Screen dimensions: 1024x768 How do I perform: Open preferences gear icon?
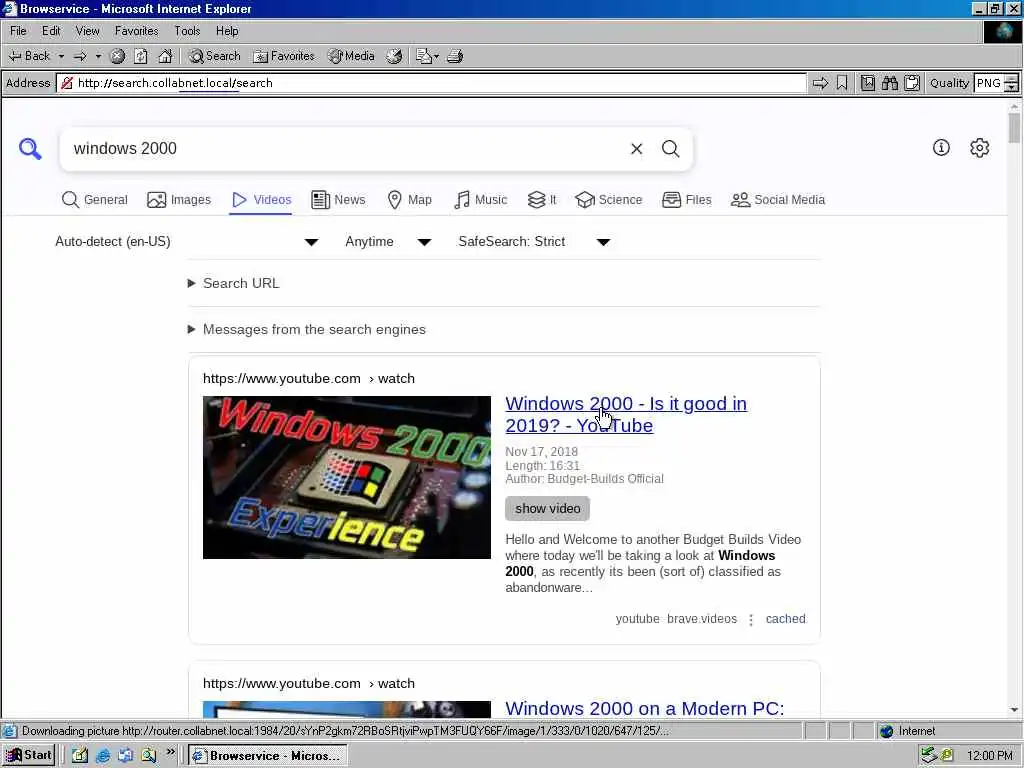click(980, 148)
